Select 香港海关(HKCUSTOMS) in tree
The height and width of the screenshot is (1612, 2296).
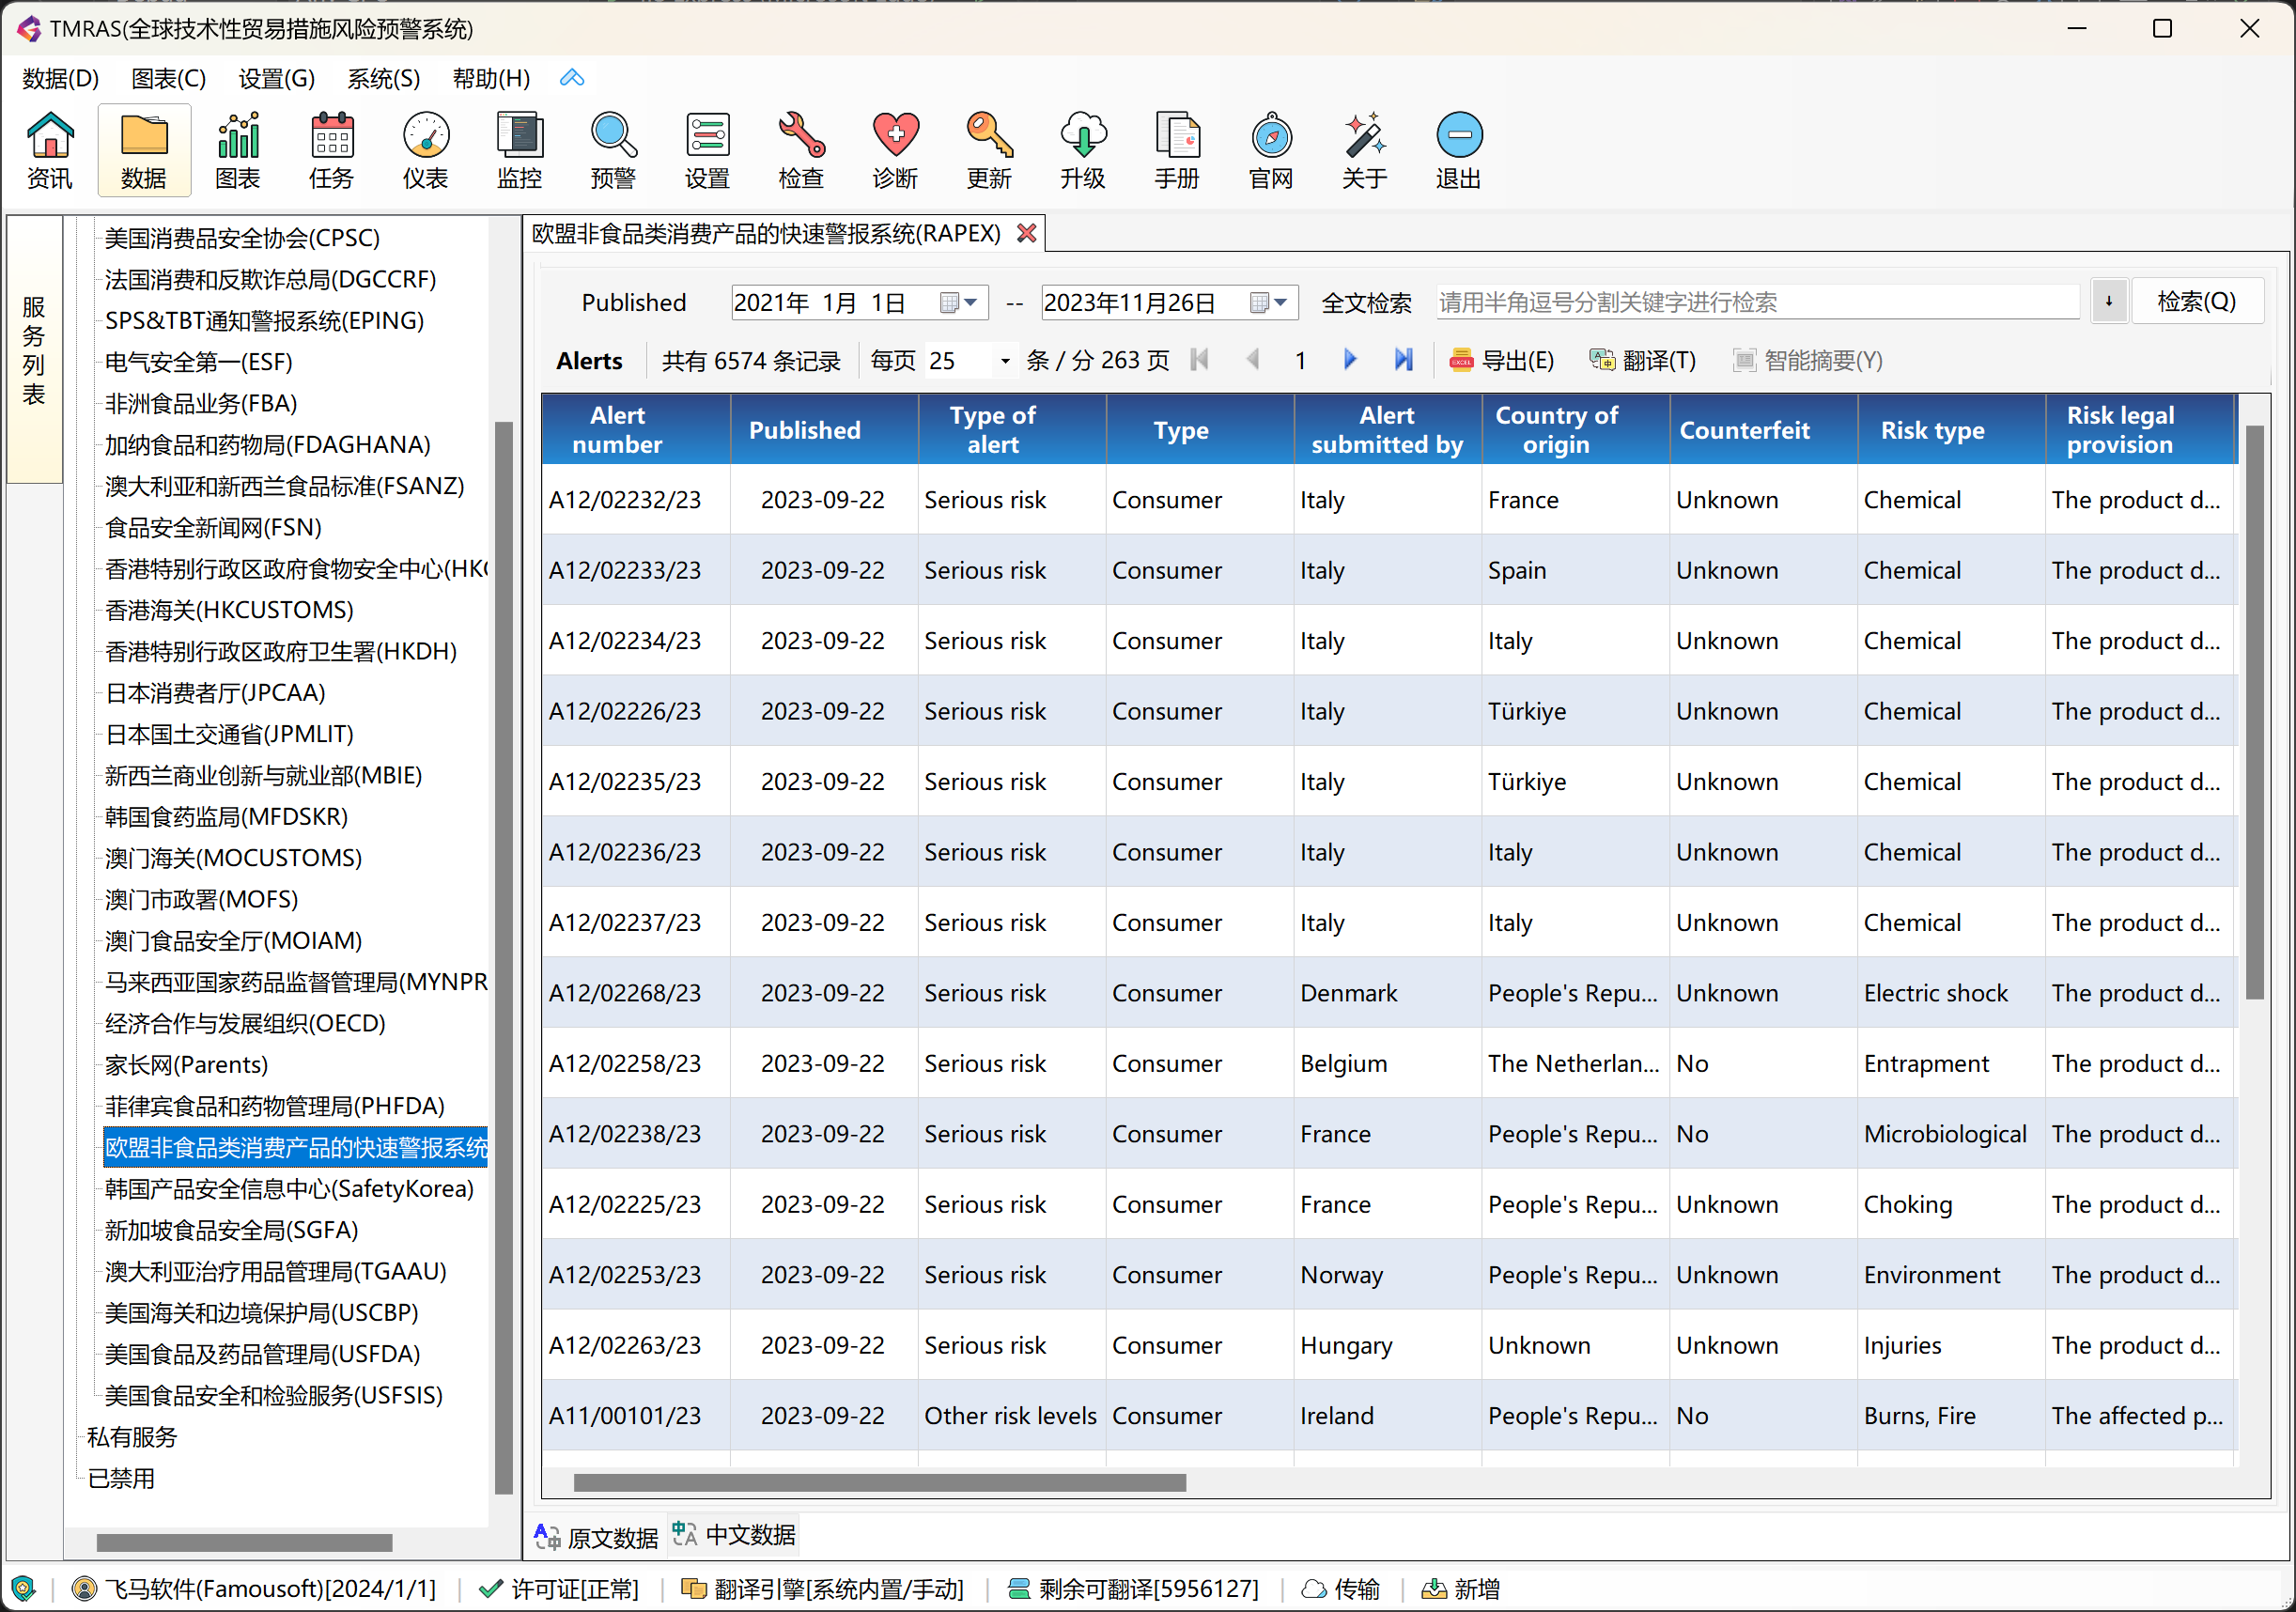point(229,610)
